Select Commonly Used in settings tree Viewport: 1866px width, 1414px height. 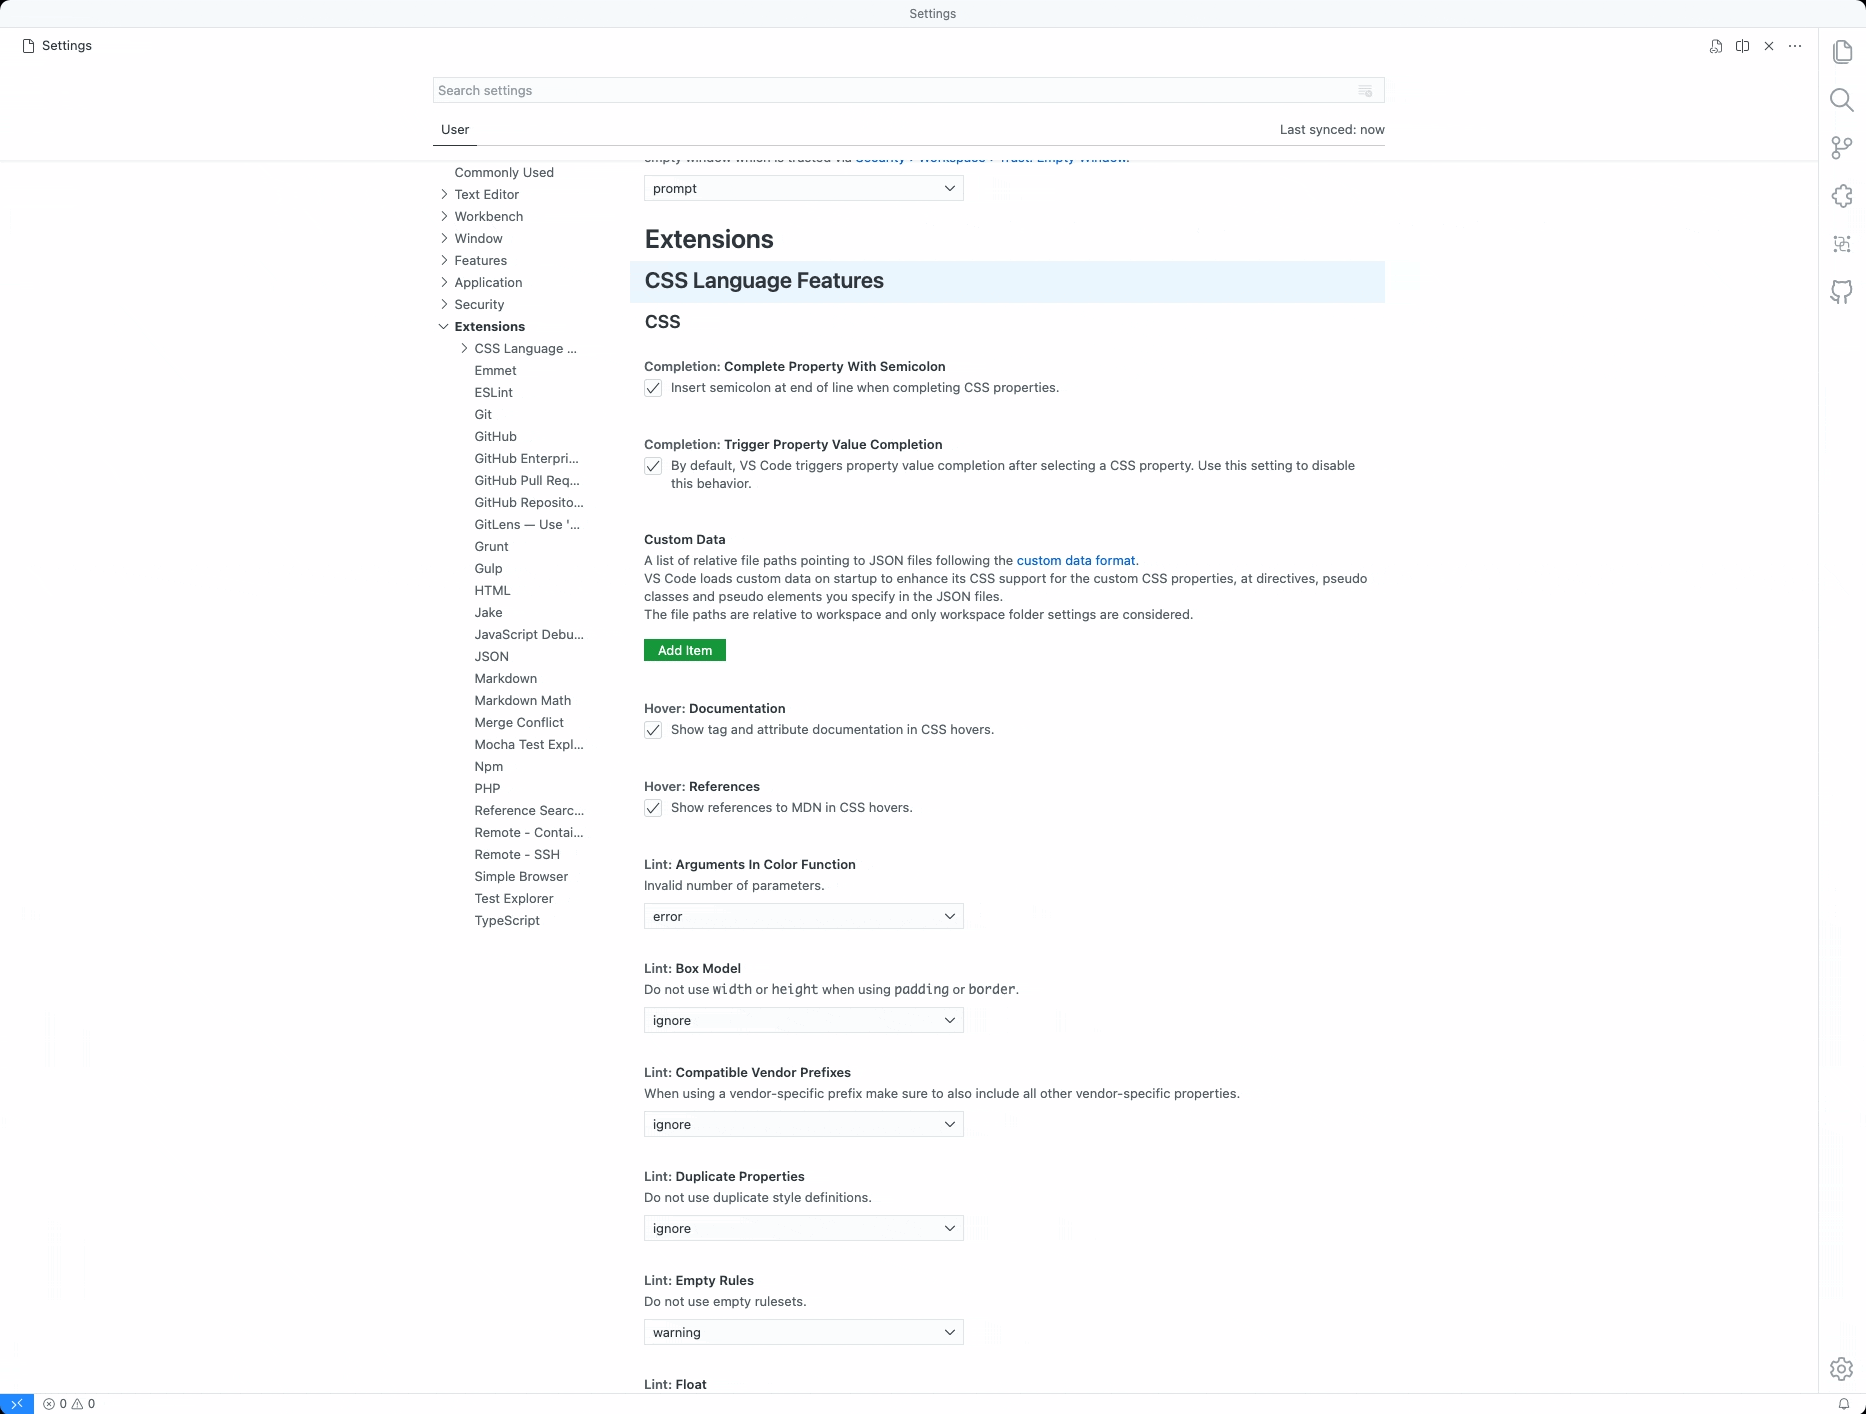coord(504,172)
